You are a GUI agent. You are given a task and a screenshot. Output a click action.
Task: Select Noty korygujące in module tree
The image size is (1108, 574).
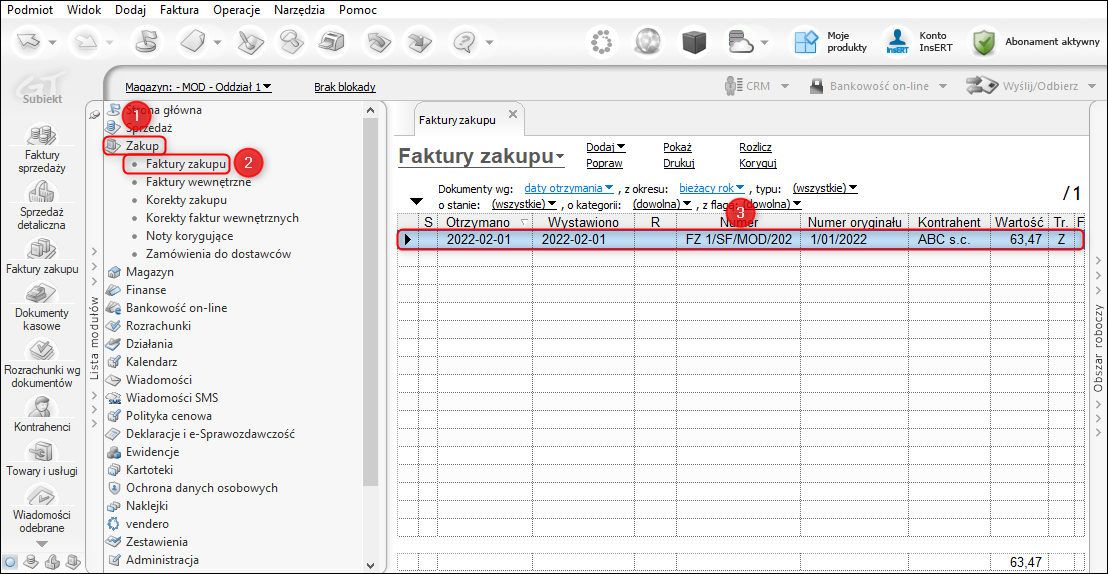(189, 235)
